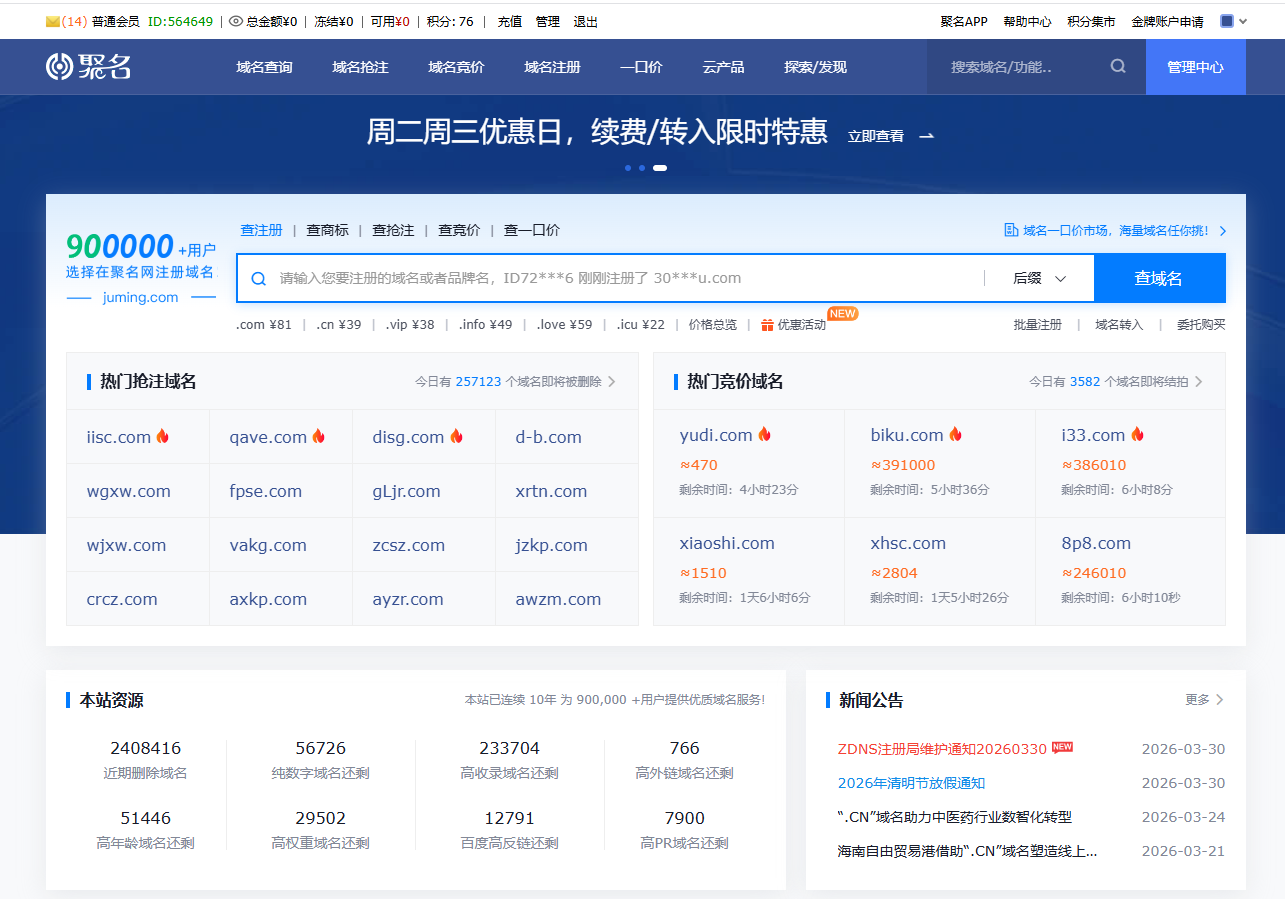Image resolution: width=1285 pixels, height=899 pixels.
Task: Click the NEW badge on ZDNS notice
Action: click(1062, 747)
